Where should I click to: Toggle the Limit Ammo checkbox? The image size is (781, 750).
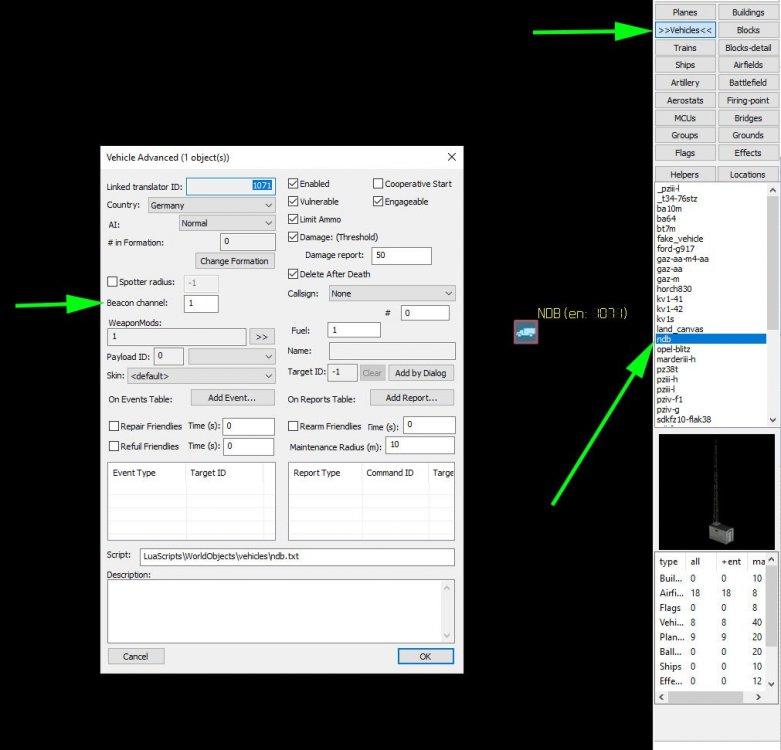coord(293,219)
